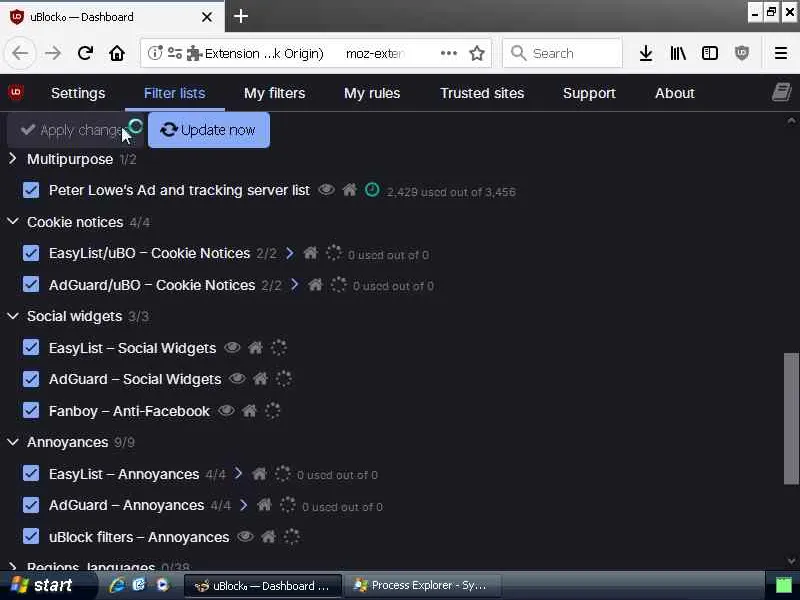Open the Library bookshelf icon

tap(678, 53)
